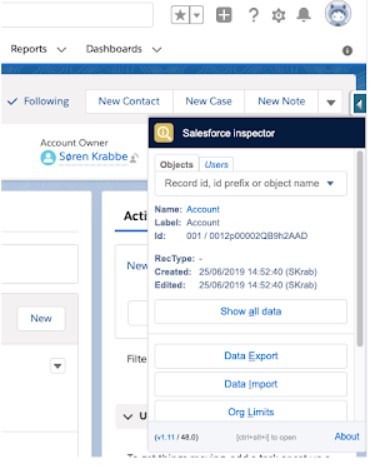Toggle the Following button

pyautogui.click(x=39, y=101)
